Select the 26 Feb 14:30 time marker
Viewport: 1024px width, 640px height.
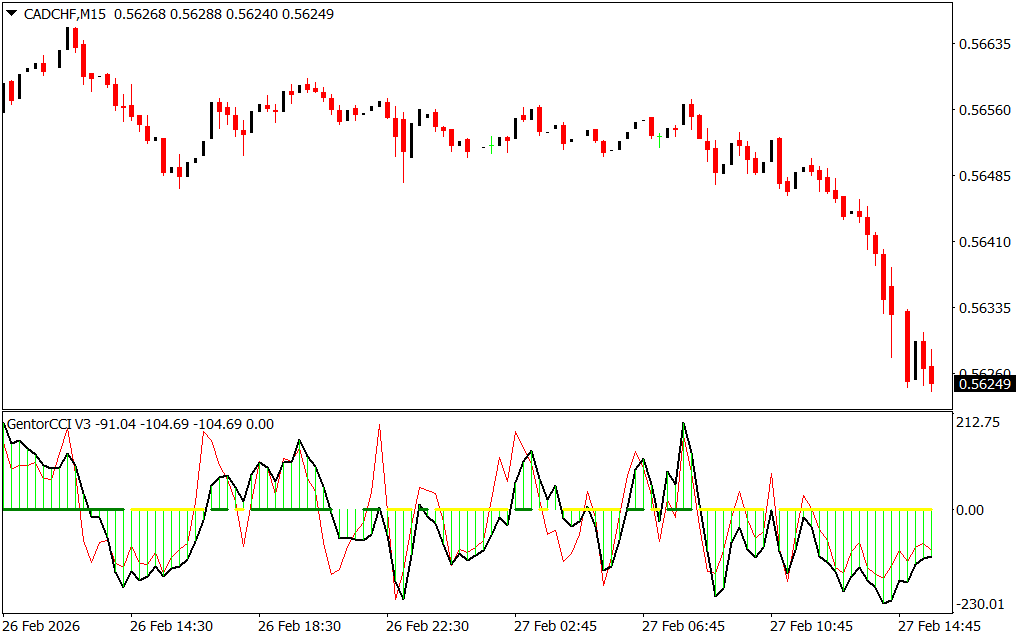(x=171, y=626)
